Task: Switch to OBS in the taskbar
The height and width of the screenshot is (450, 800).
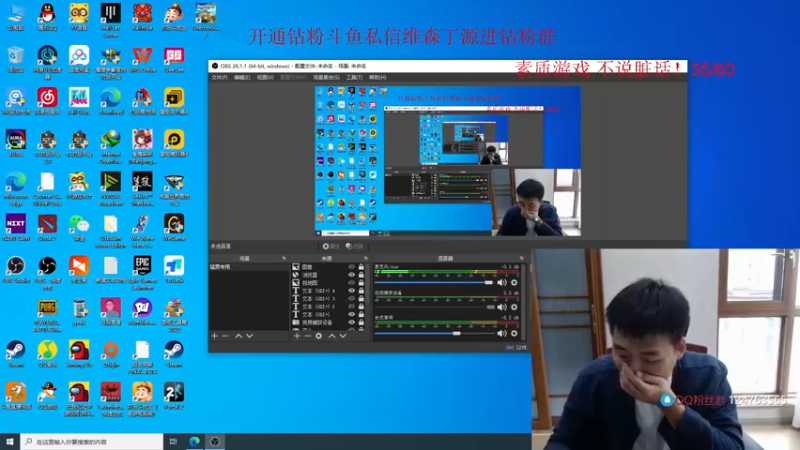Action: pos(215,442)
